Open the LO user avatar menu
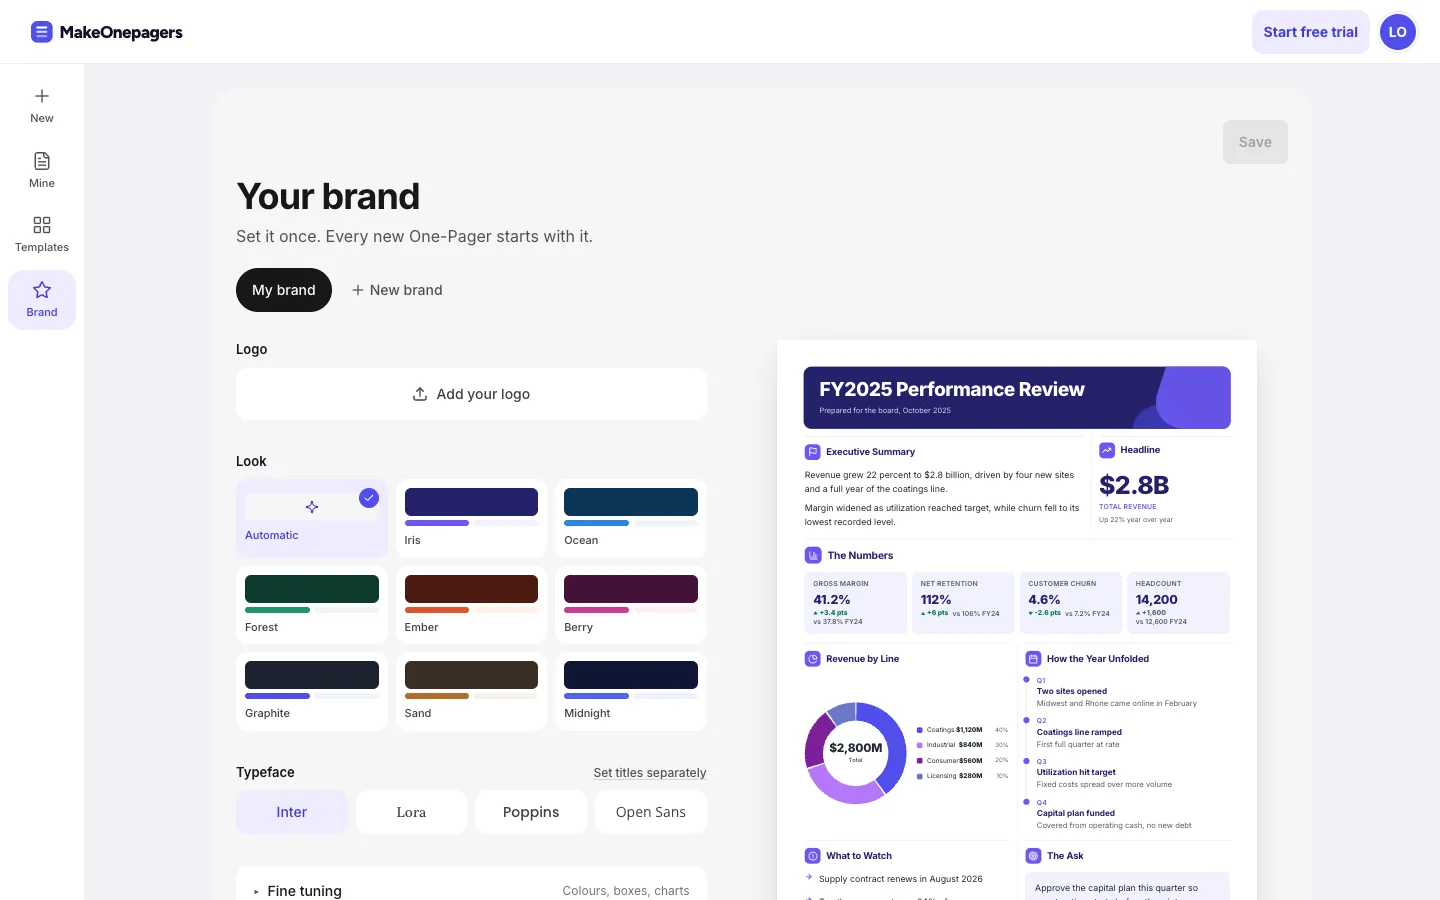Screen dimensions: 1440x900 pyautogui.click(x=1398, y=32)
